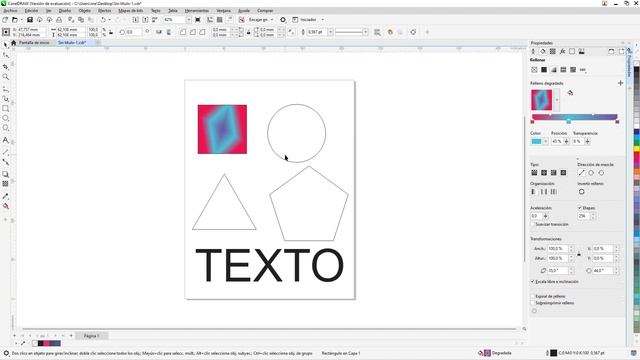Select the Freehand drawing tool
This screenshot has height=360, width=640.
5,88
